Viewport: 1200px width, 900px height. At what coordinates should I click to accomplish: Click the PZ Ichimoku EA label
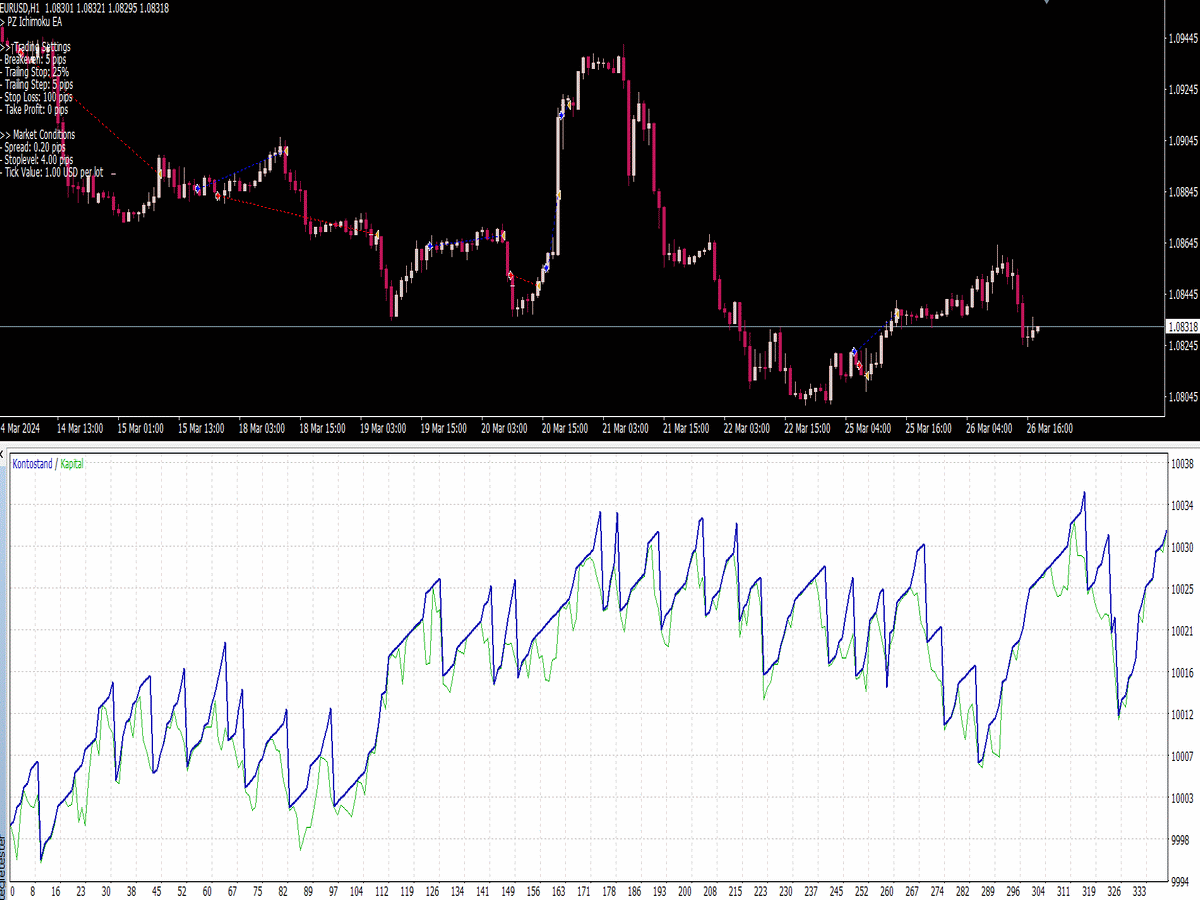tap(40, 22)
